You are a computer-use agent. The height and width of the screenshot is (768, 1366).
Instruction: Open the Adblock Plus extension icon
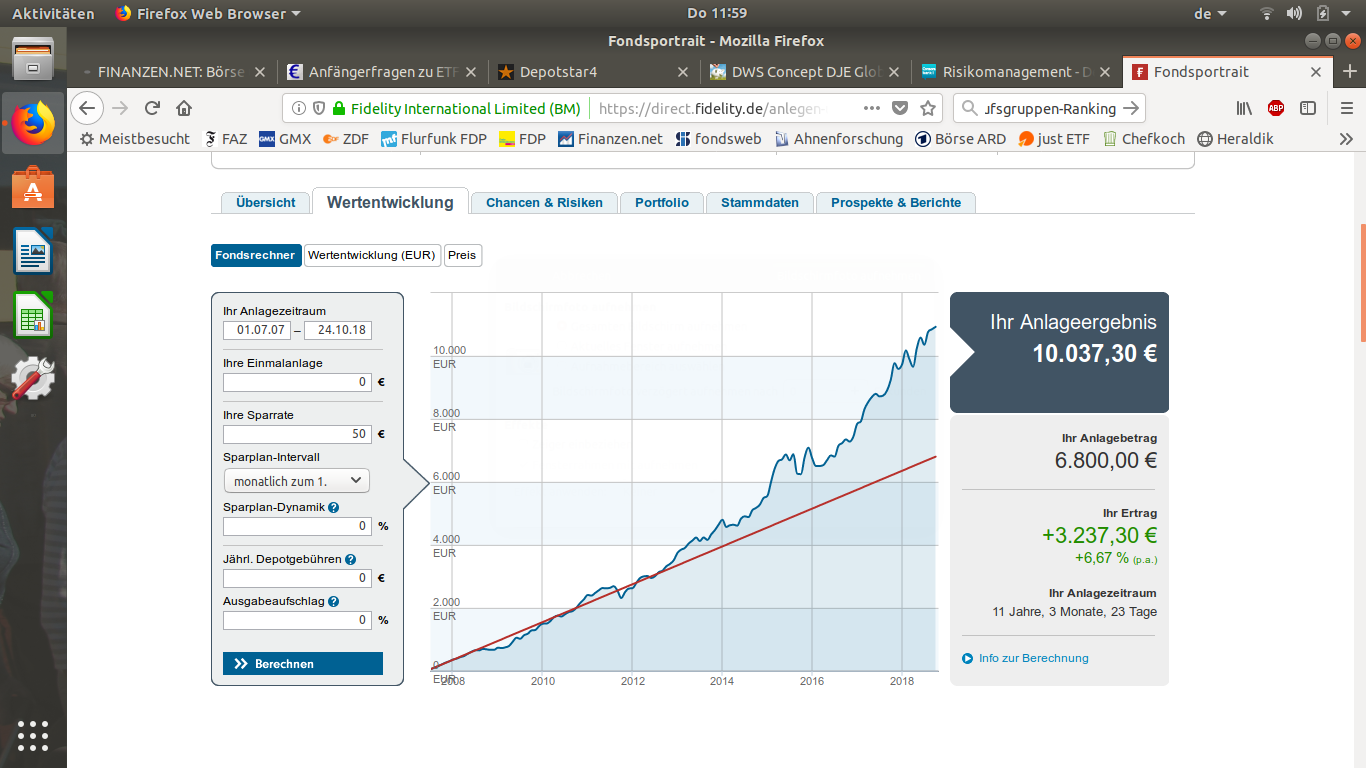(x=1276, y=108)
